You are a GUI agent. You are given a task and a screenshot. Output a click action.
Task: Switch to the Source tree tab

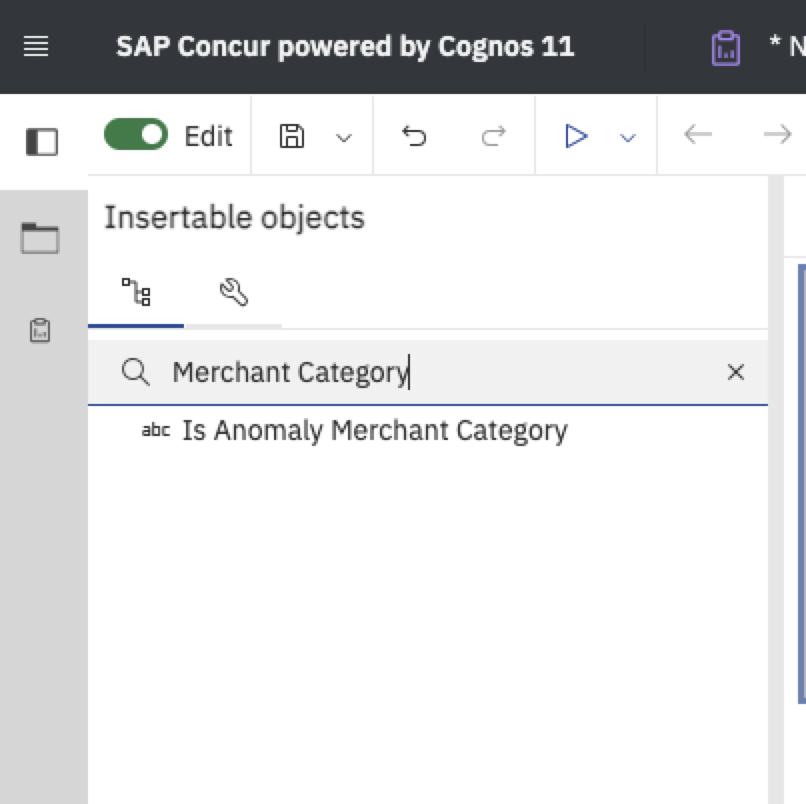(x=136, y=292)
